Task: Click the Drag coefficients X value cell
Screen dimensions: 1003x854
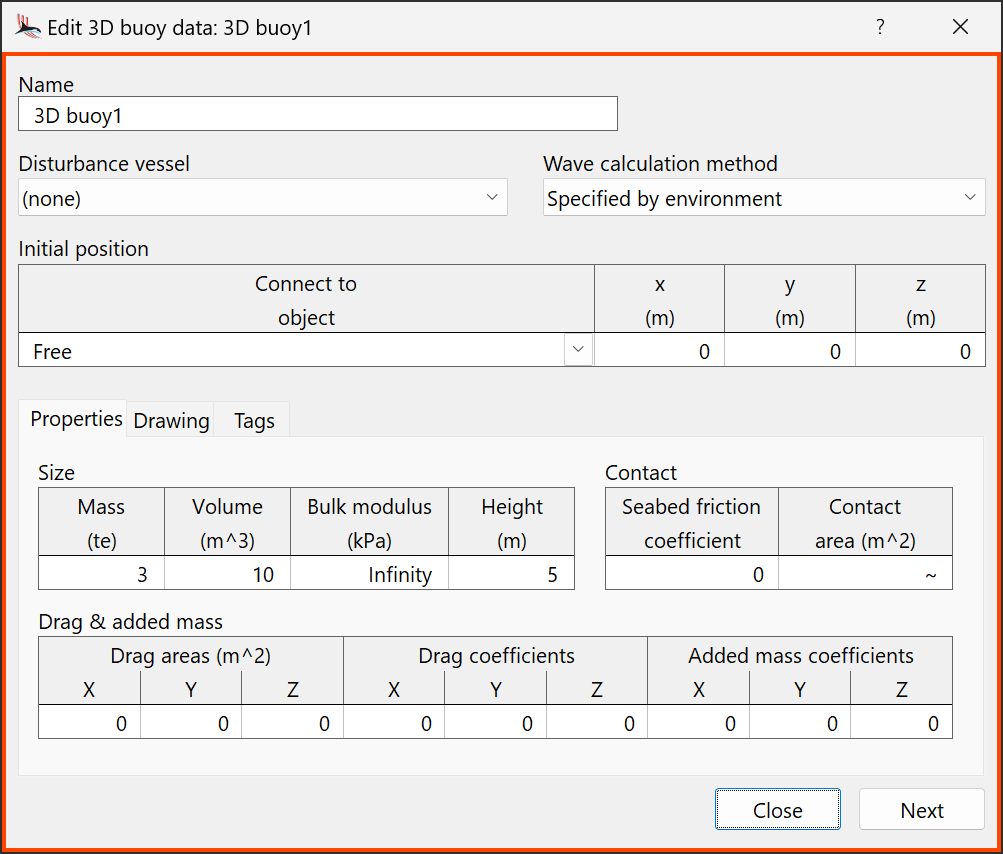Action: (394, 723)
